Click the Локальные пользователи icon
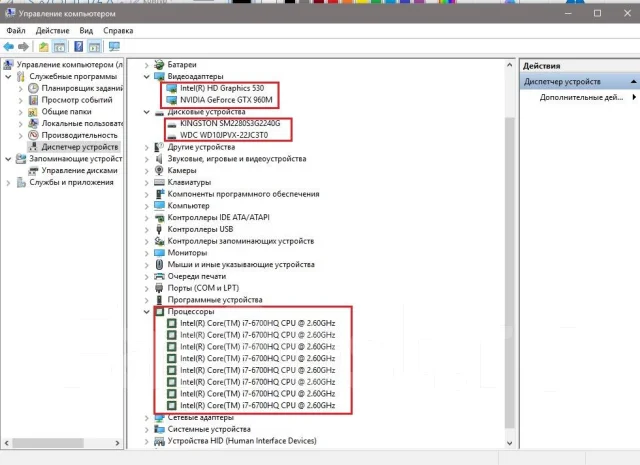The height and width of the screenshot is (465, 640). pos(33,123)
